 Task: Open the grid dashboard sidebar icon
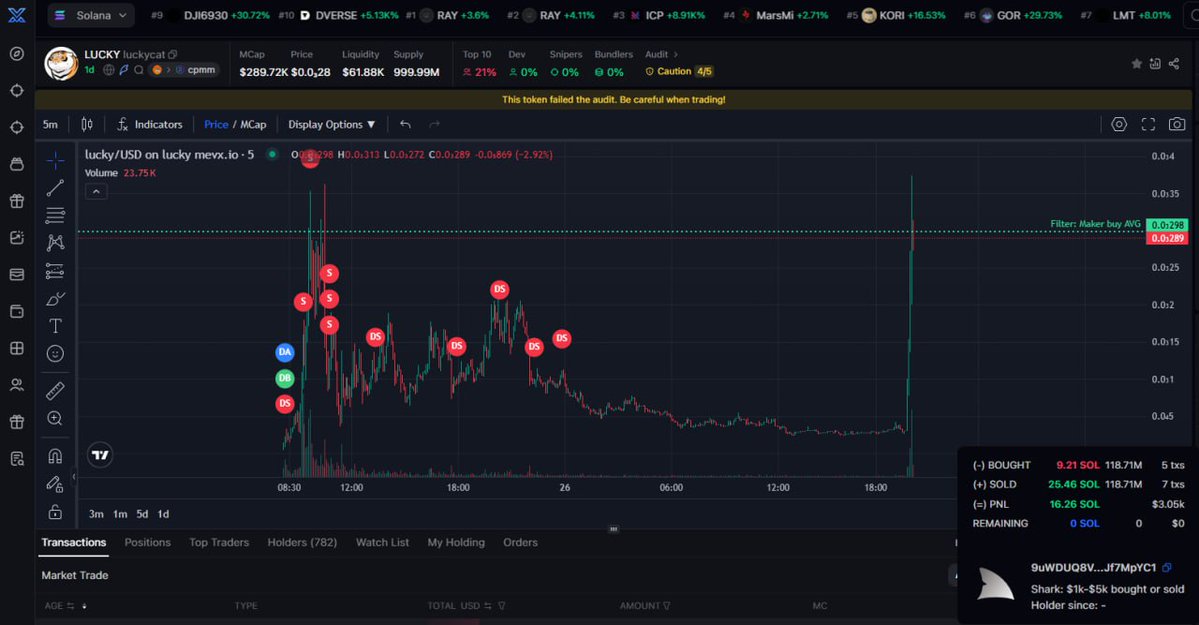[17, 348]
